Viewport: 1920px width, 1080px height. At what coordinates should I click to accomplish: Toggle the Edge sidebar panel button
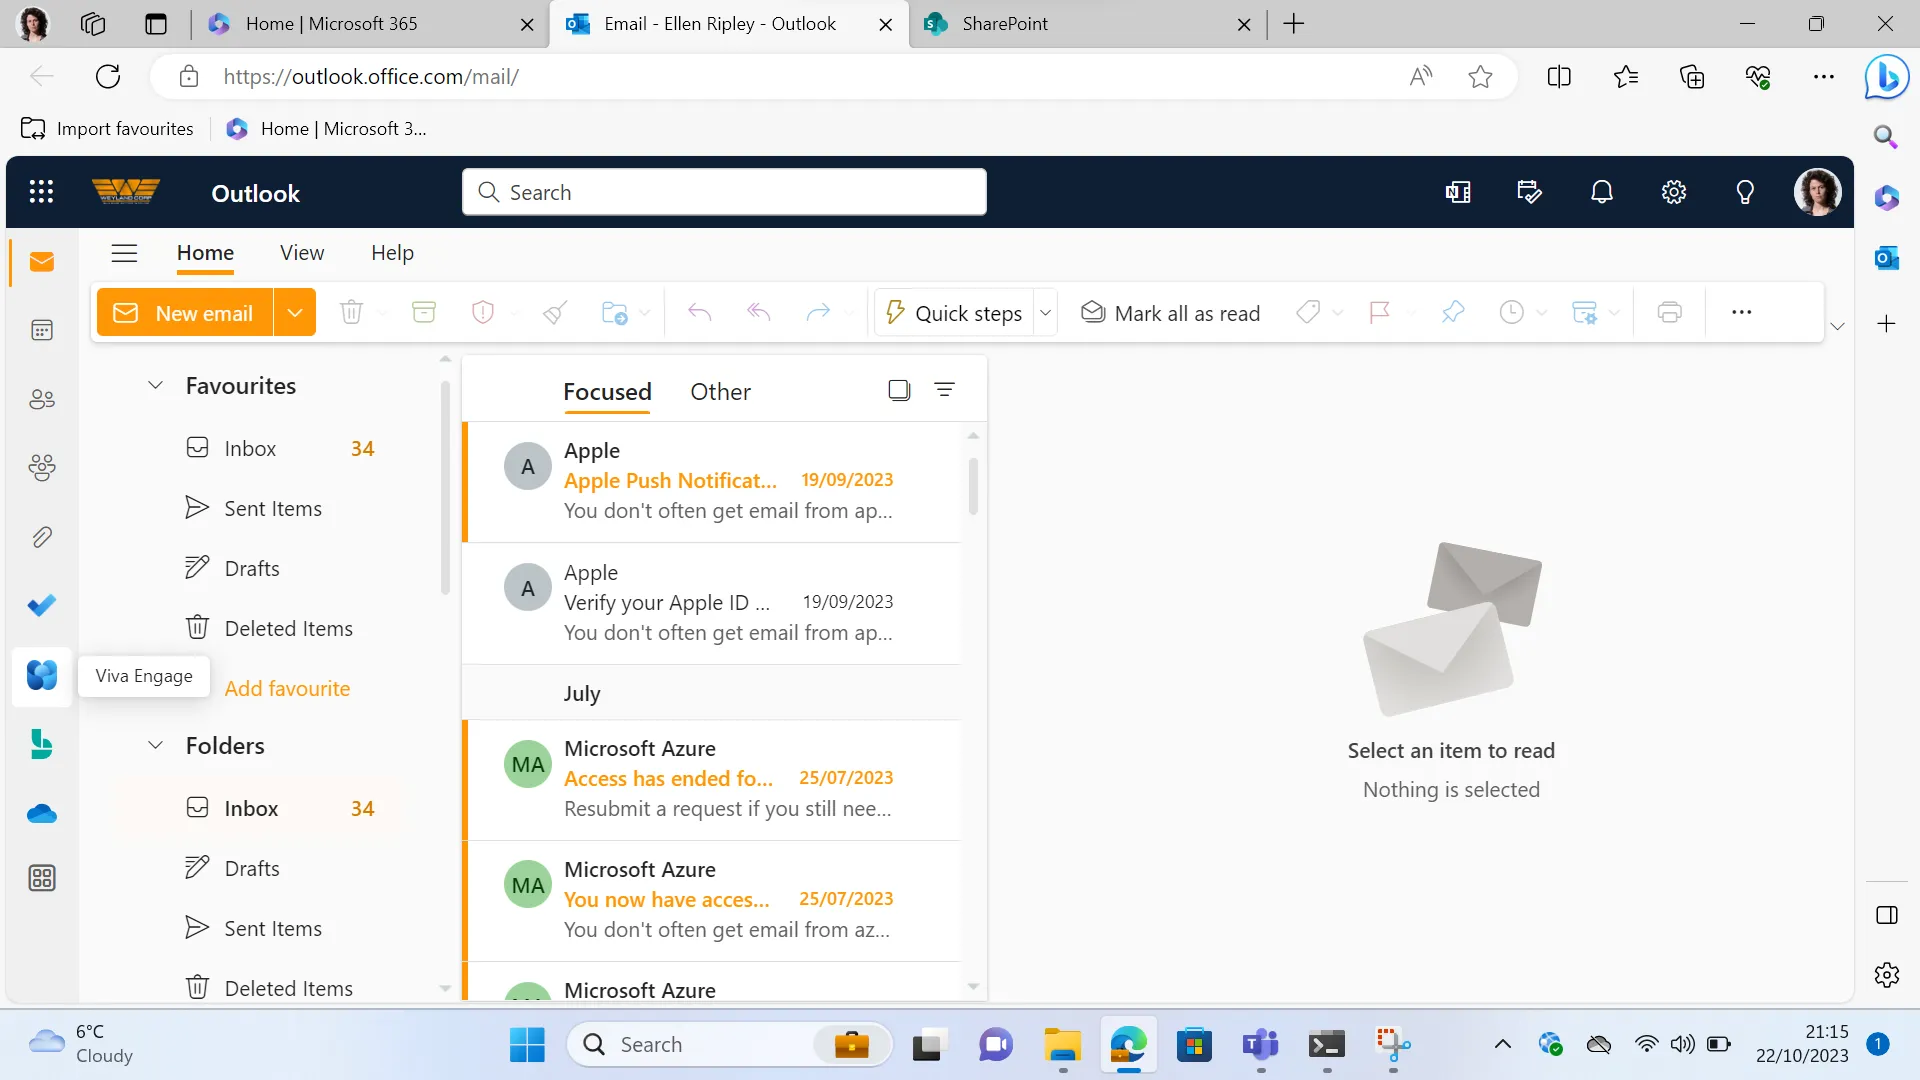pyautogui.click(x=1887, y=915)
